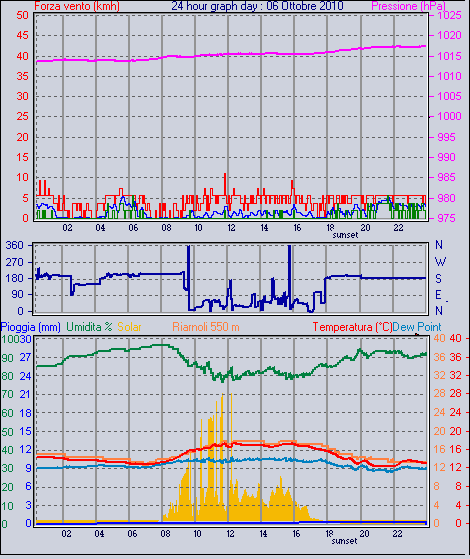Screen dimensions: 470x559
Task: Select the 1025 pressure axis value
Action: [x=449, y=15]
